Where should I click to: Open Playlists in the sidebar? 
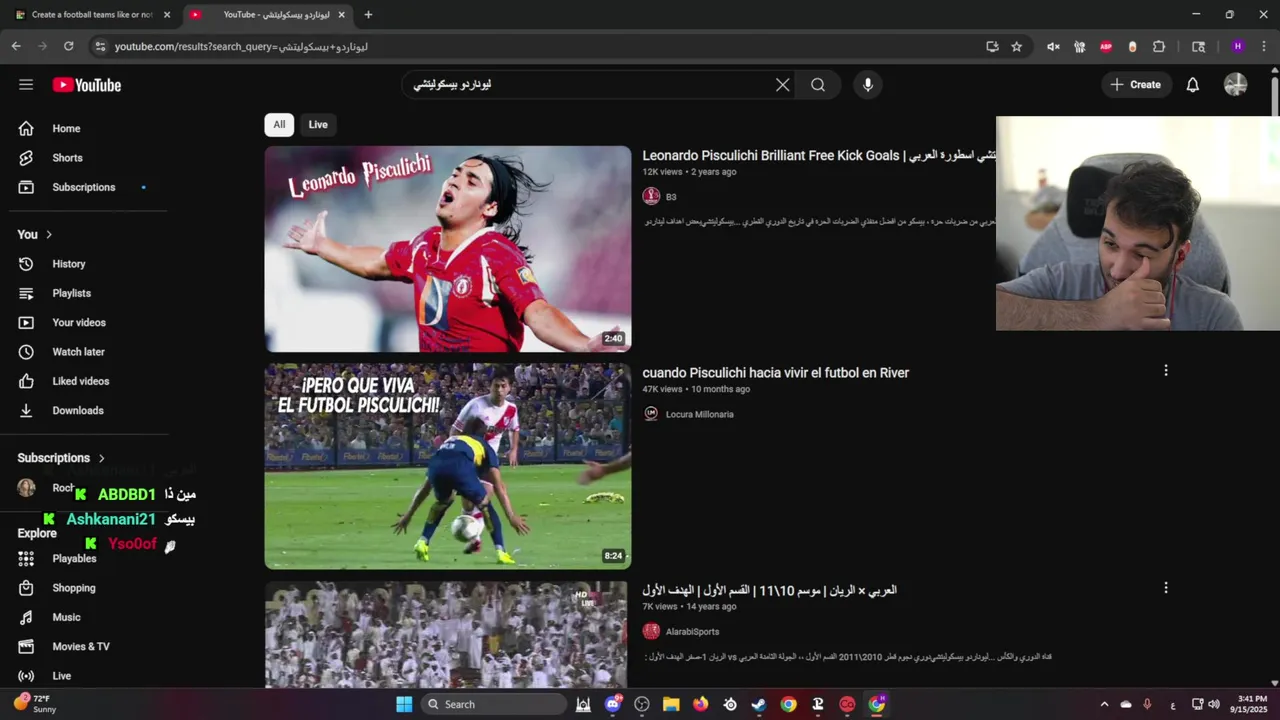[88, 293]
